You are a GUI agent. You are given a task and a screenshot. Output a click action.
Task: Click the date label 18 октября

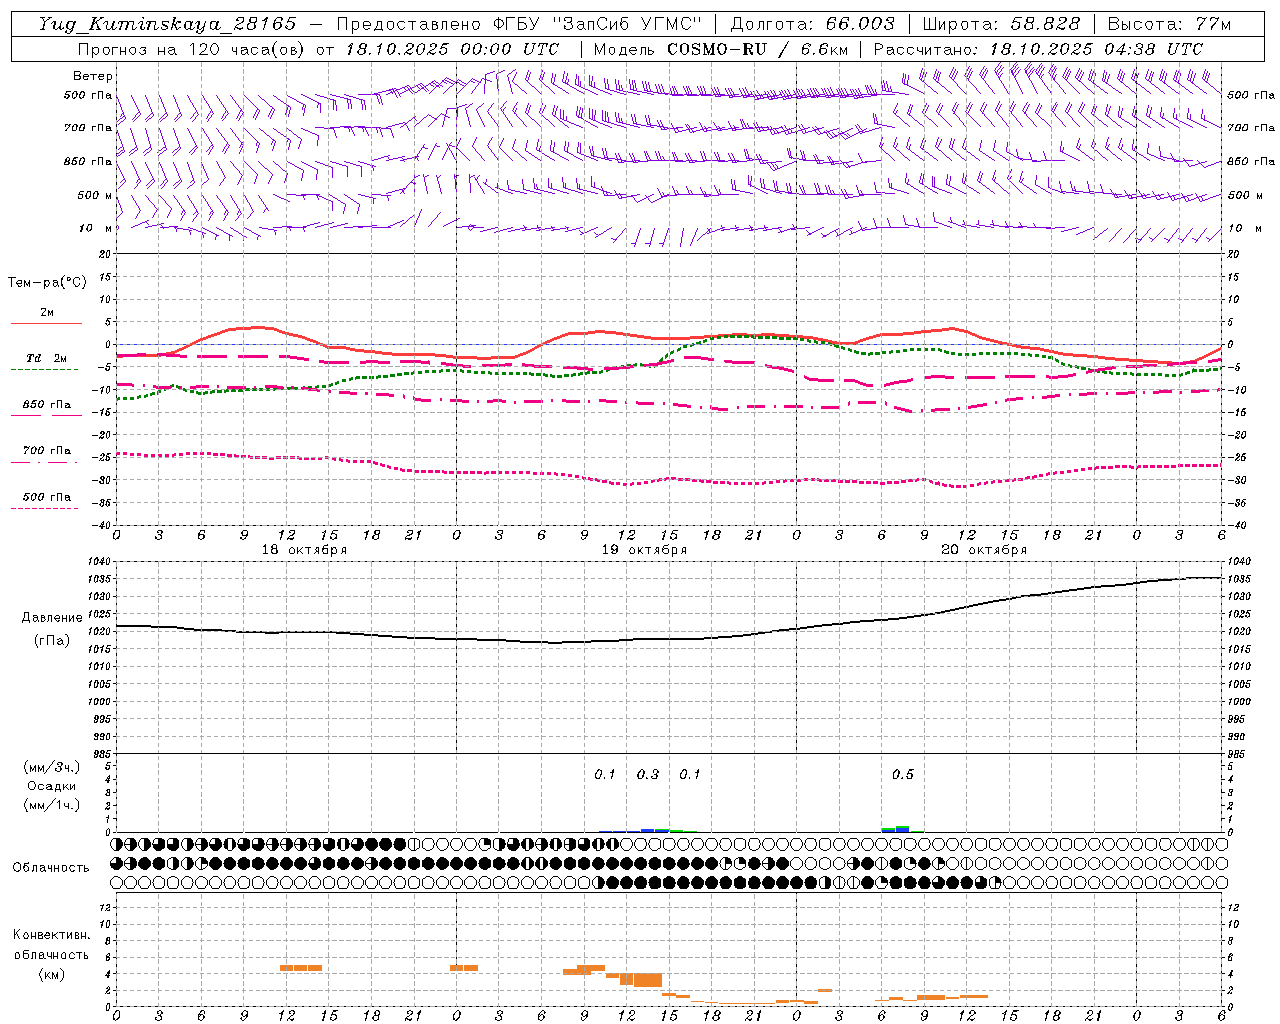point(305,550)
